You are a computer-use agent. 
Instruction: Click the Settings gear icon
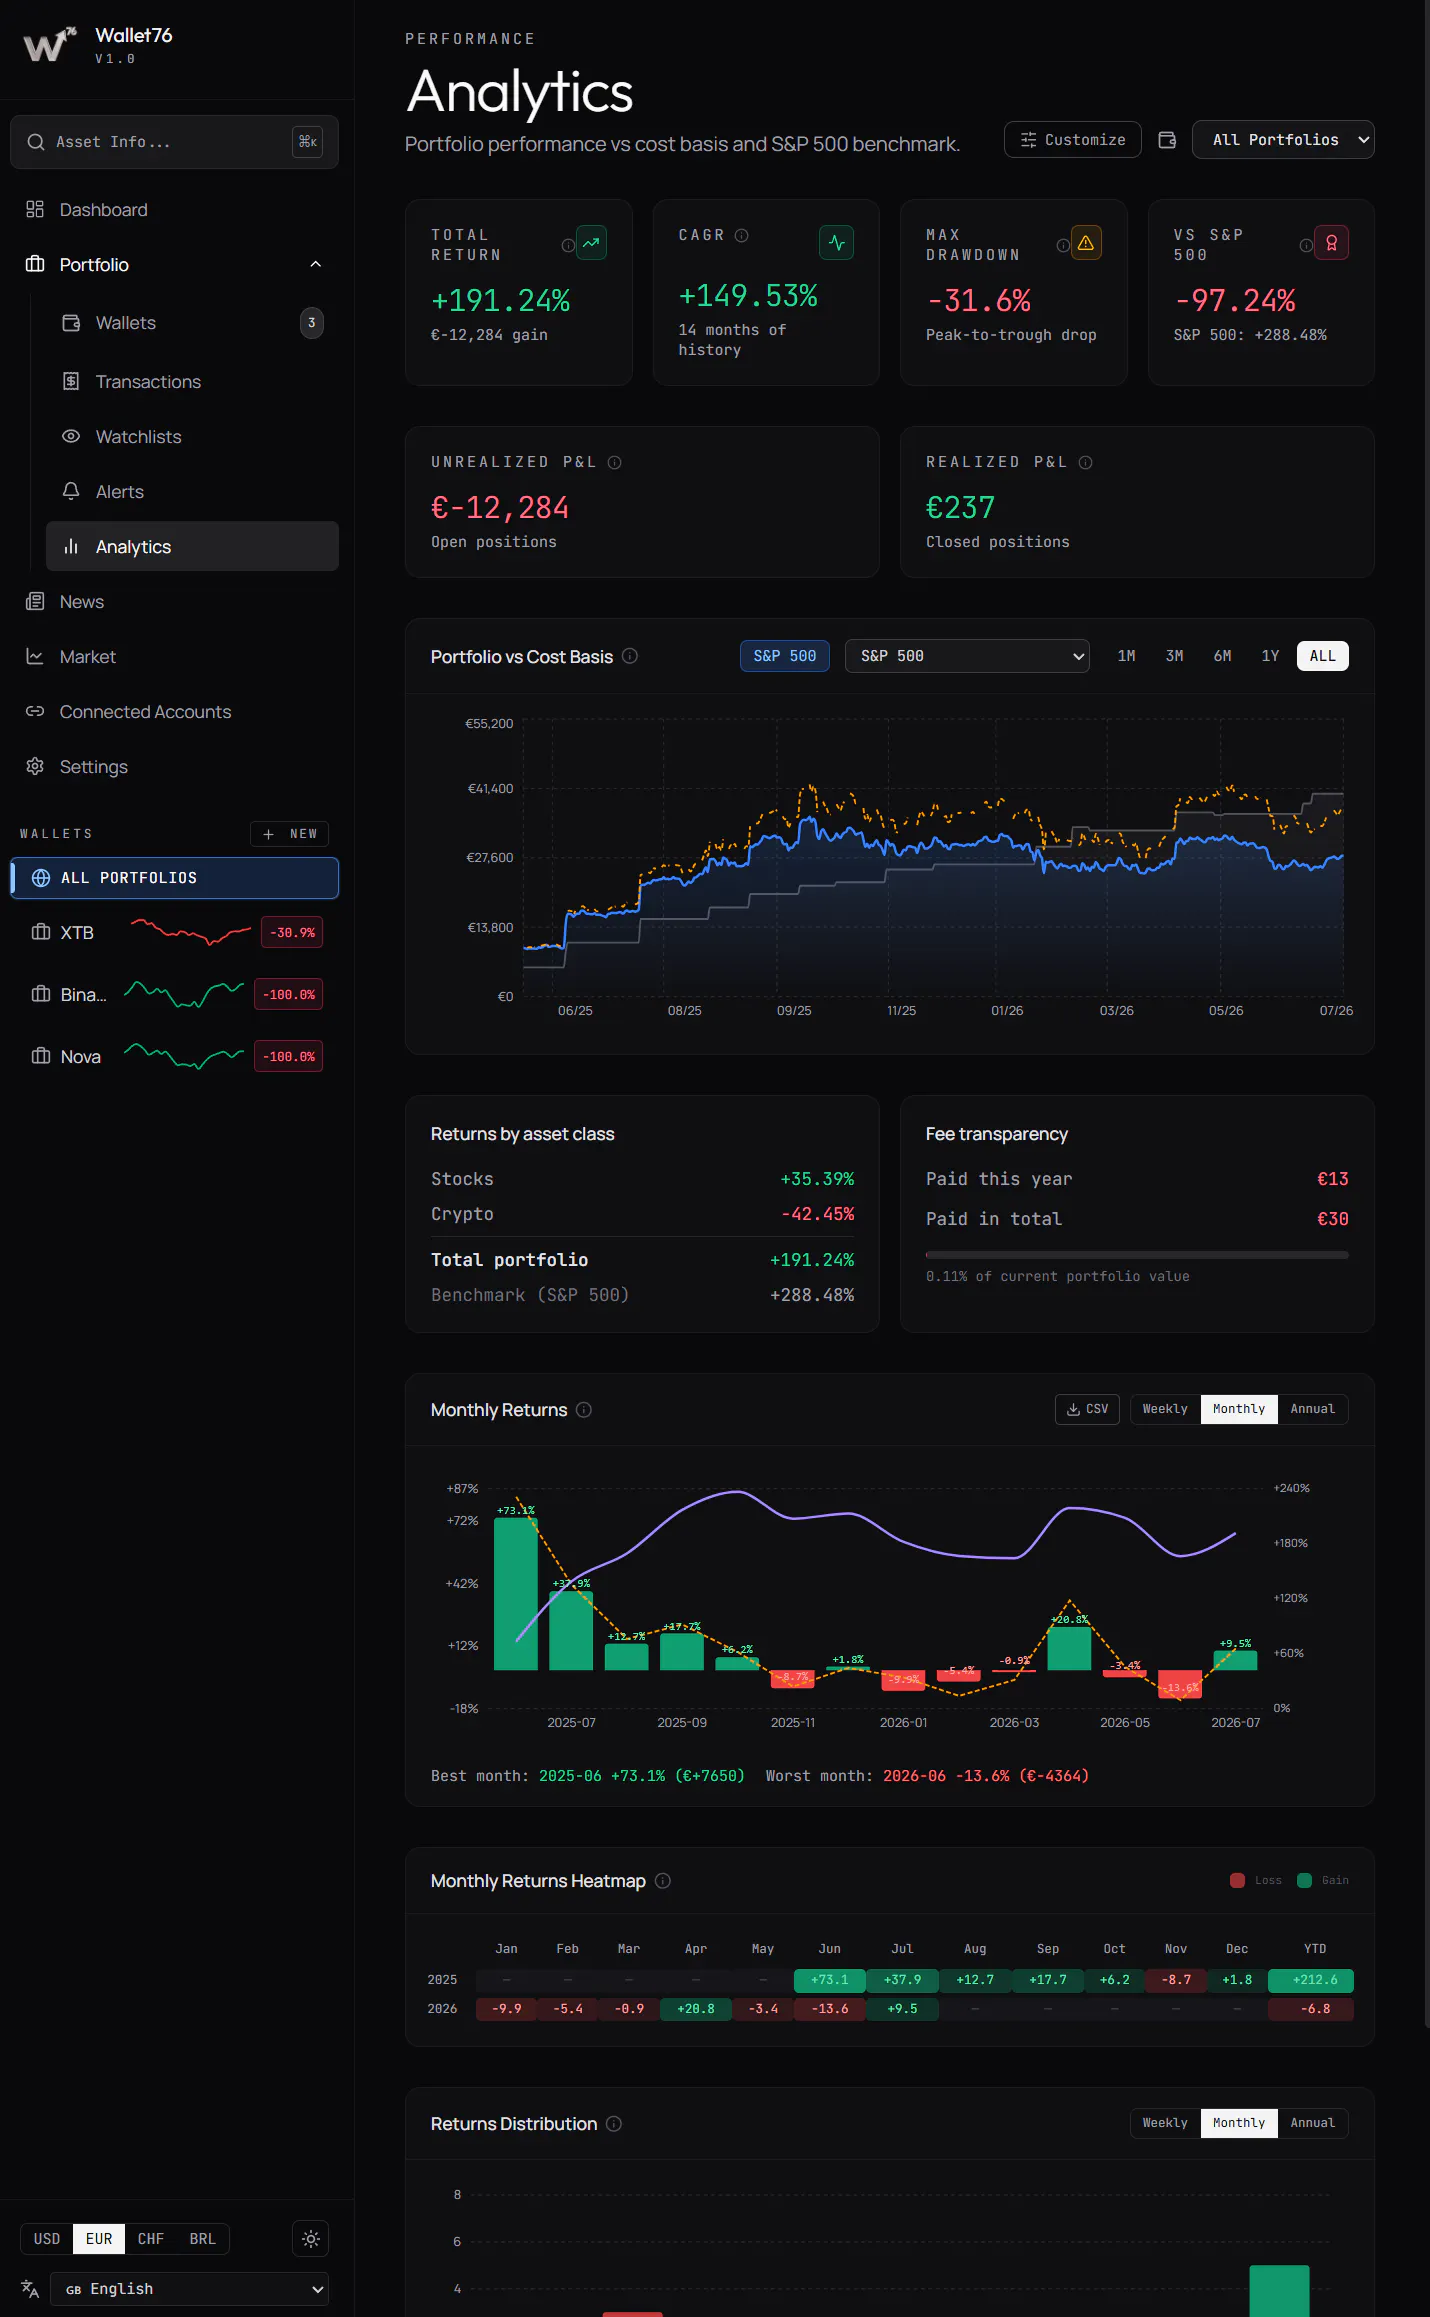pos(35,766)
